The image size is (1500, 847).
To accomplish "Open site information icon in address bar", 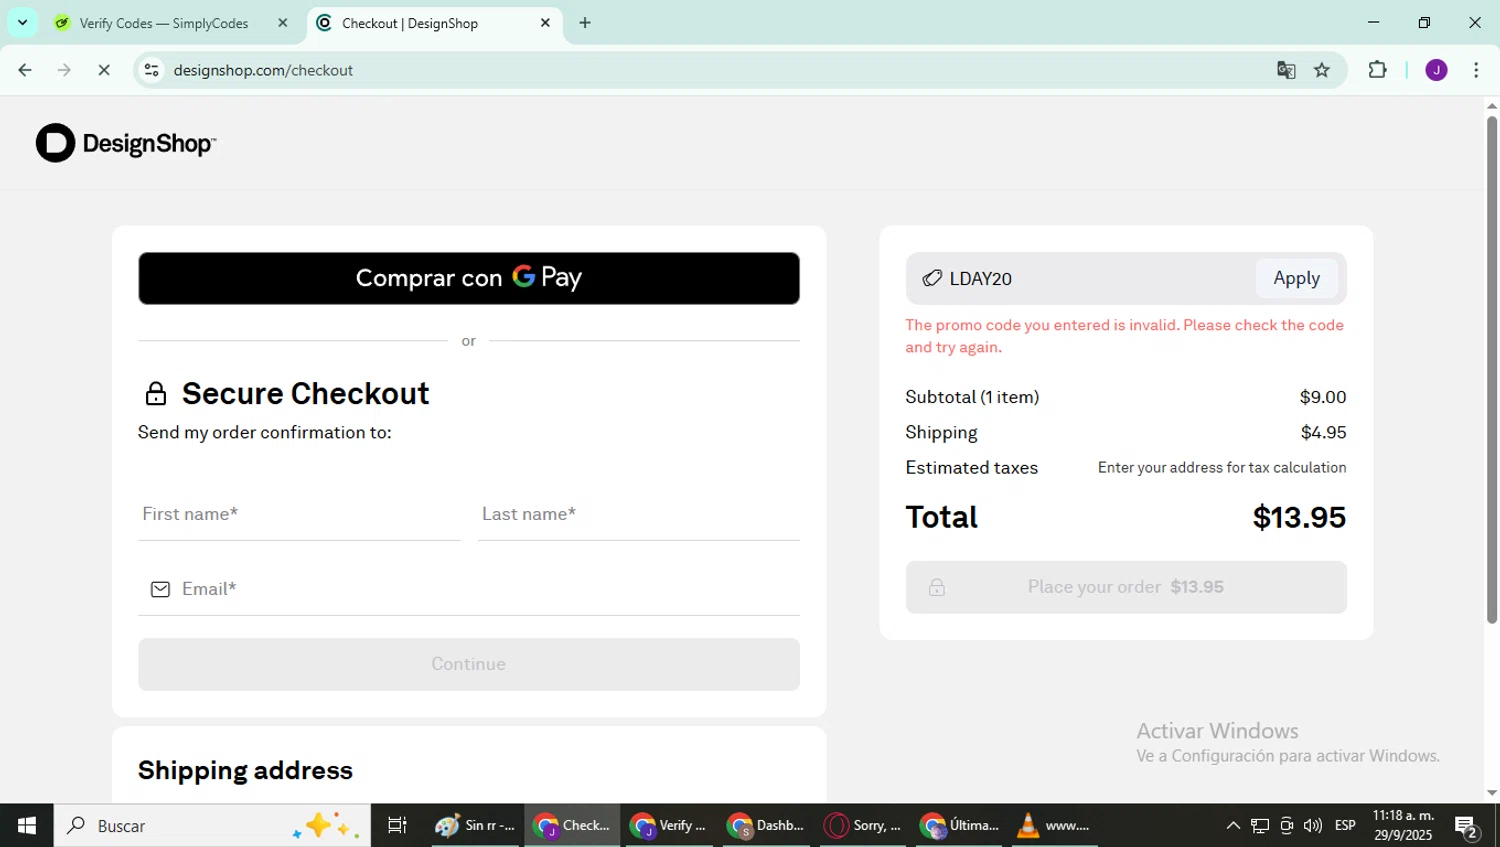I will (152, 70).
